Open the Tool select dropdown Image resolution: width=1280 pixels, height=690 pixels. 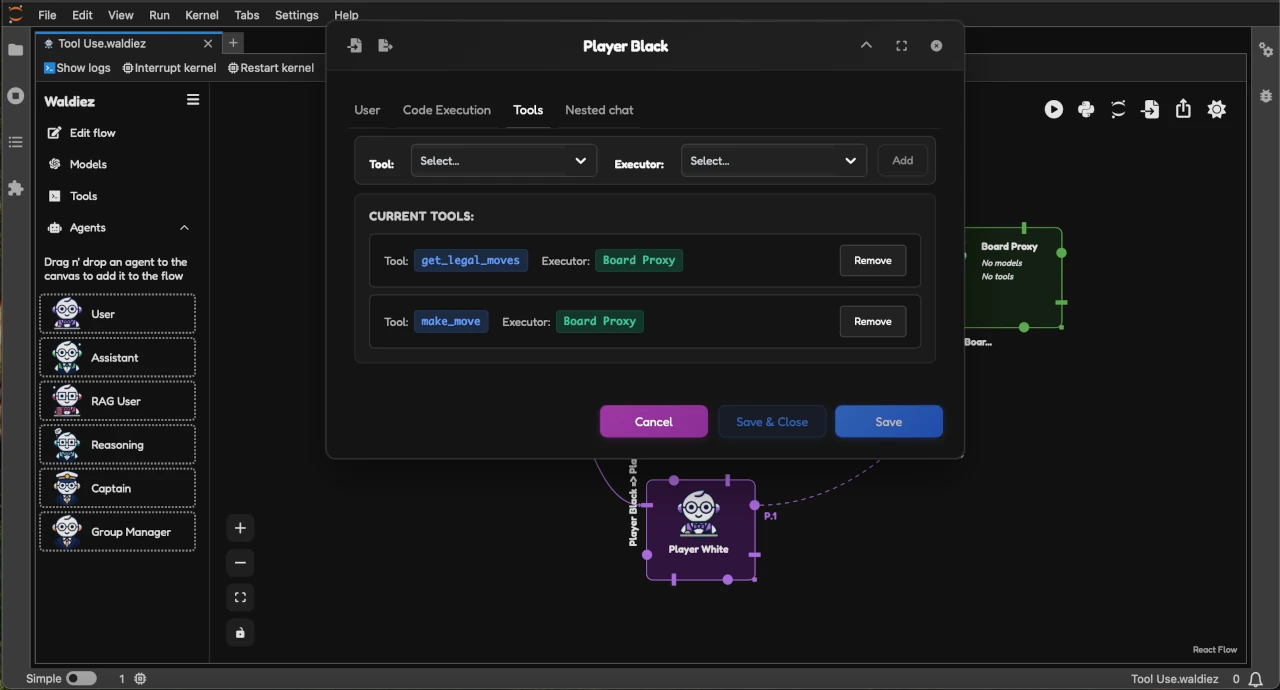coord(503,161)
